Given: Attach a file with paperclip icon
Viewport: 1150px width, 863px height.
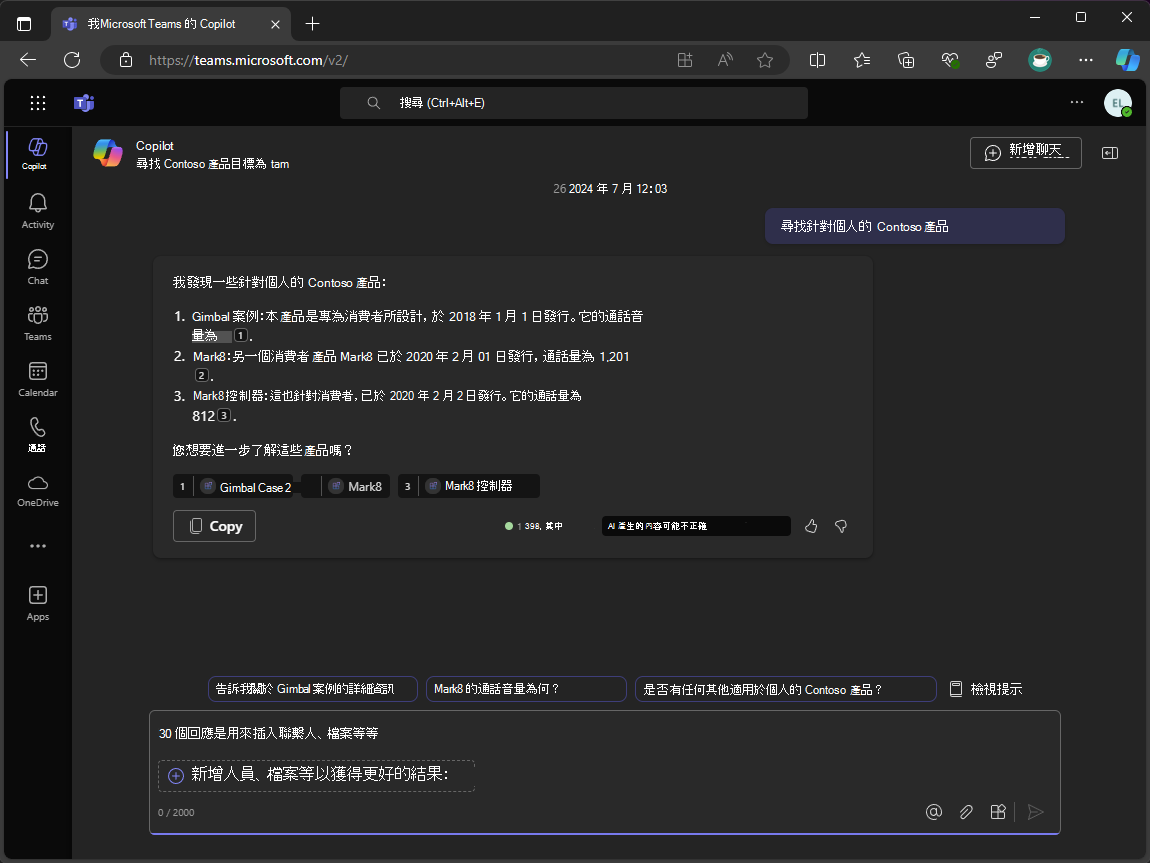Looking at the screenshot, I should pyautogui.click(x=966, y=812).
